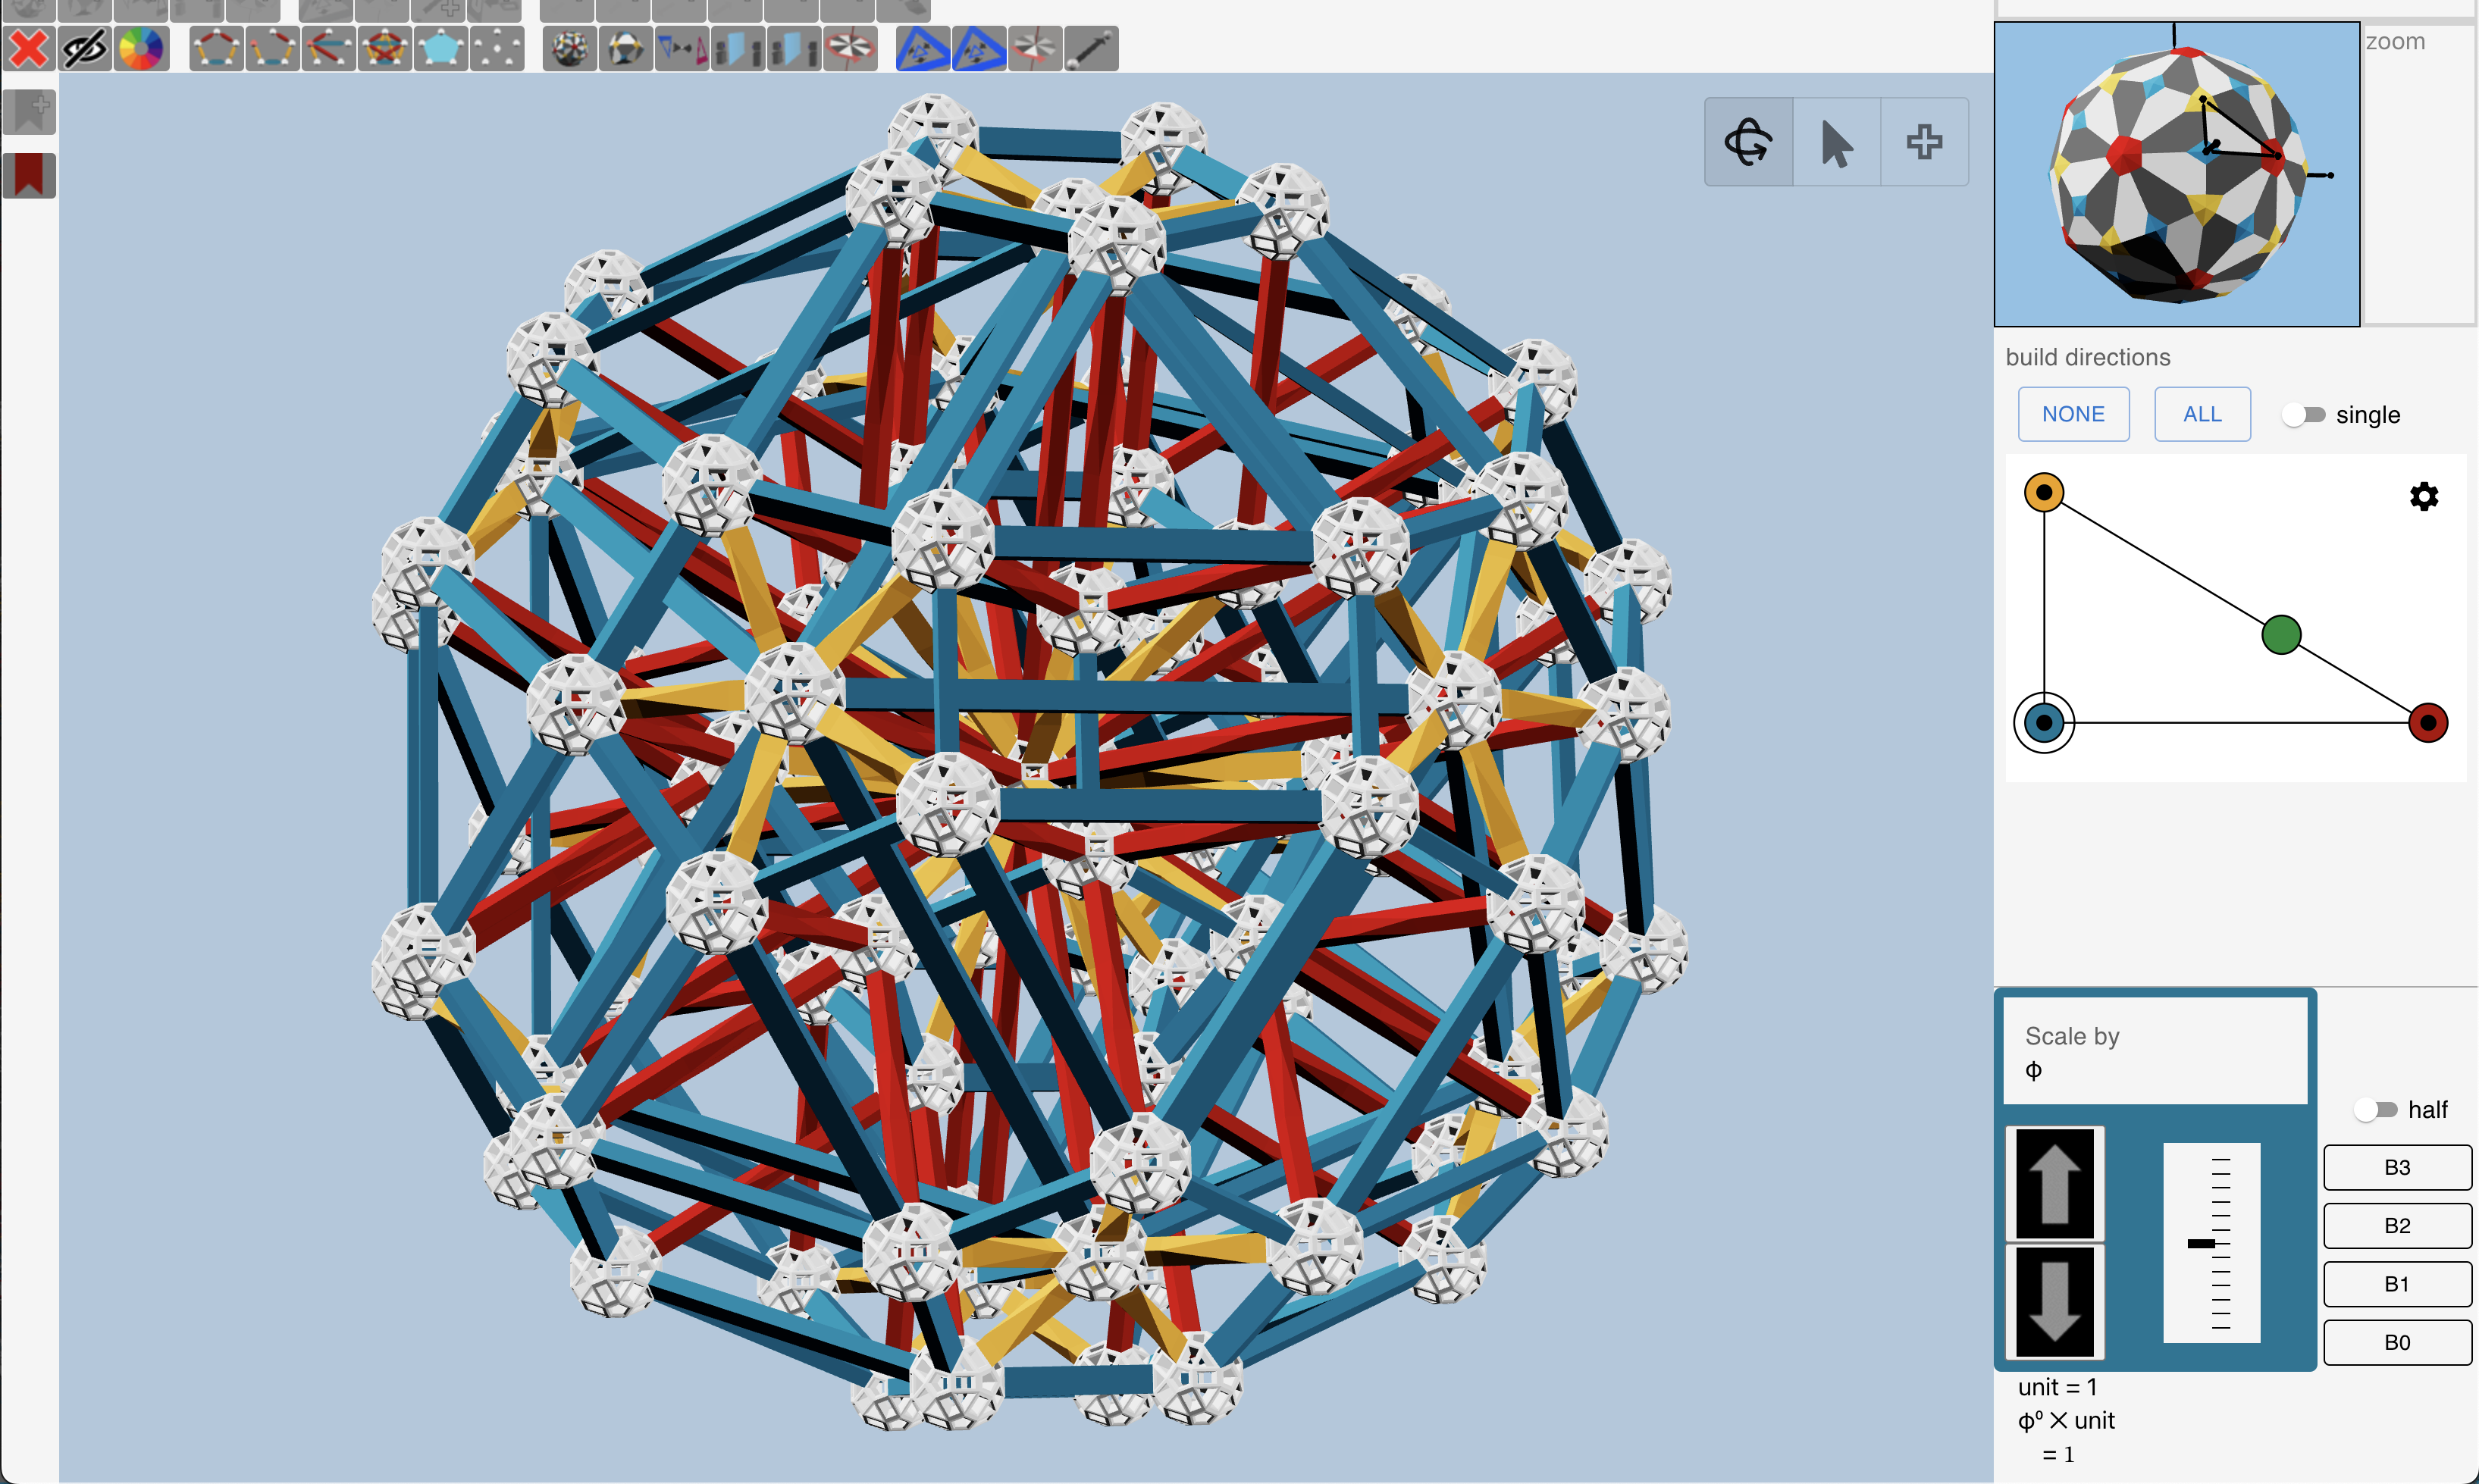Screen dimensions: 2479x1484
Task: Toggle the half length switch
Action: pyautogui.click(x=2375, y=1109)
